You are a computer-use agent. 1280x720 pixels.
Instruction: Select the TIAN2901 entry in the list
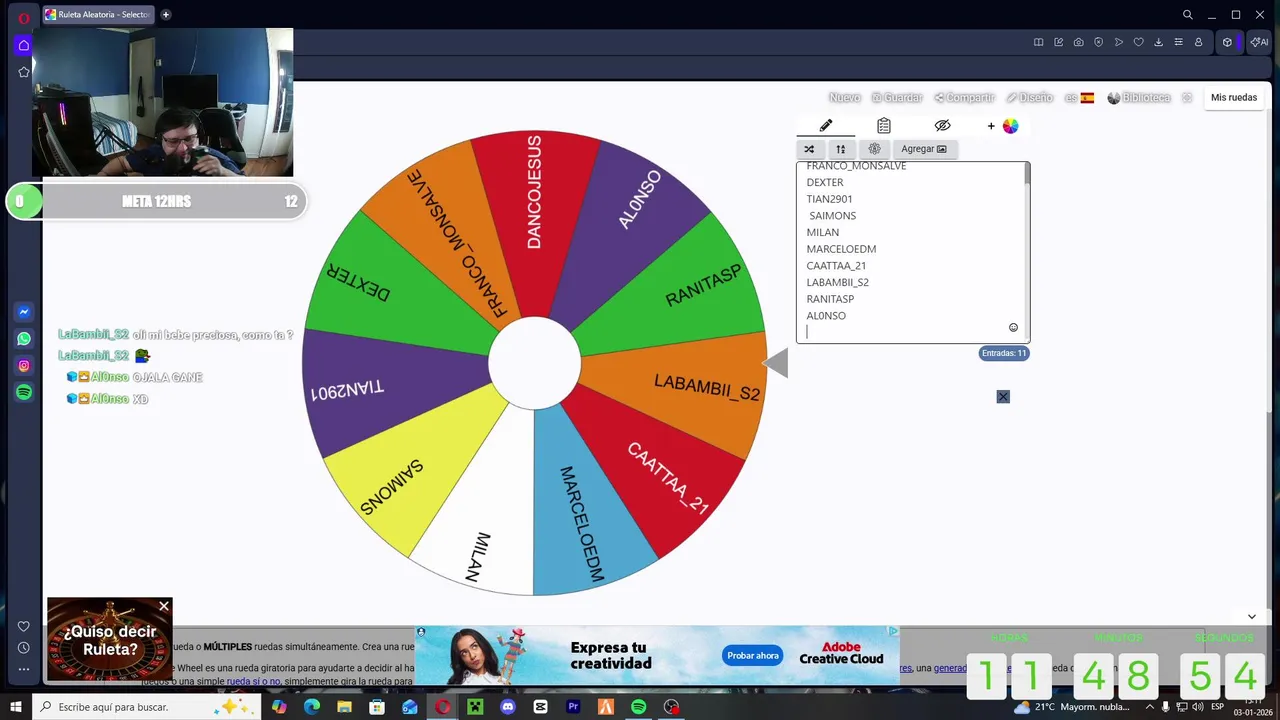830,199
